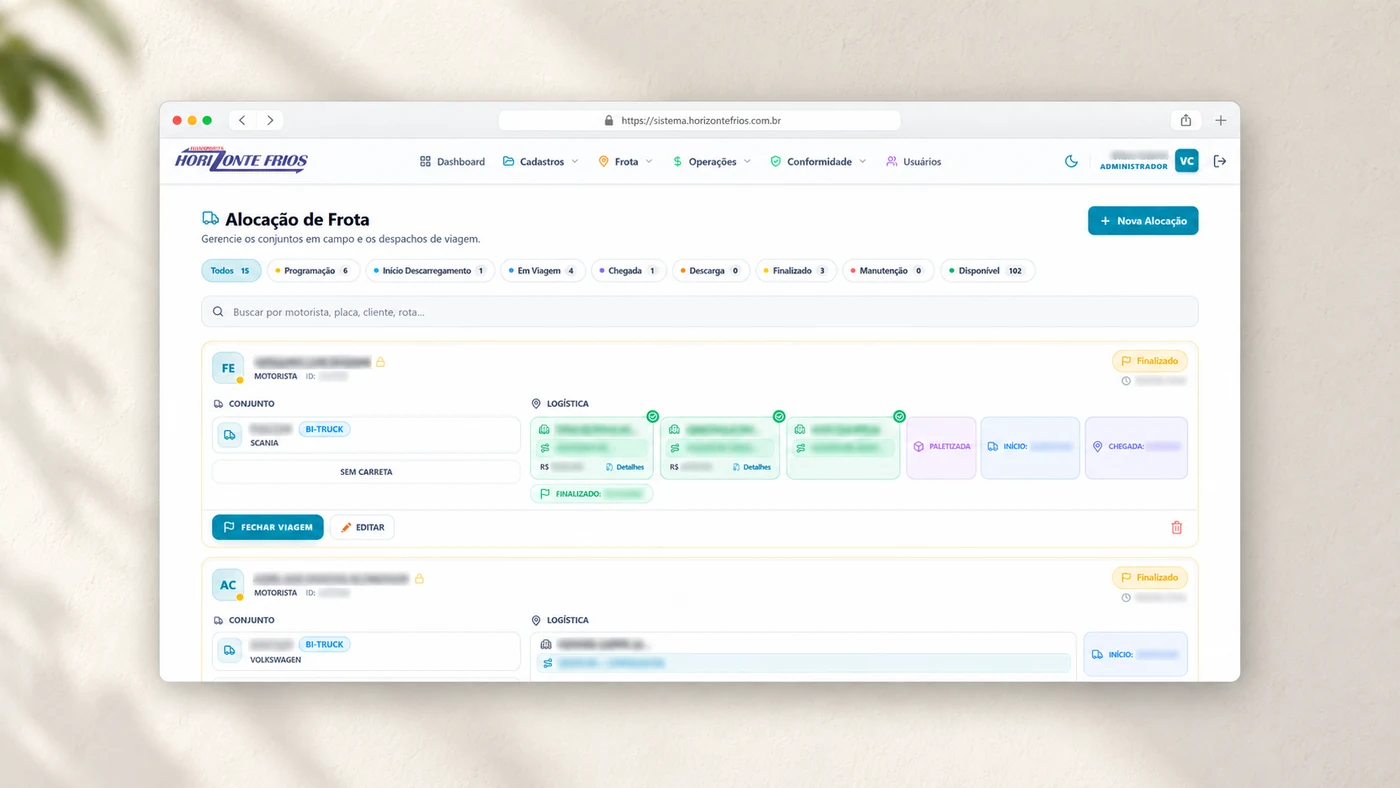1400x788 pixels.
Task: Filter by Em Viagem status
Action: [x=543, y=271]
